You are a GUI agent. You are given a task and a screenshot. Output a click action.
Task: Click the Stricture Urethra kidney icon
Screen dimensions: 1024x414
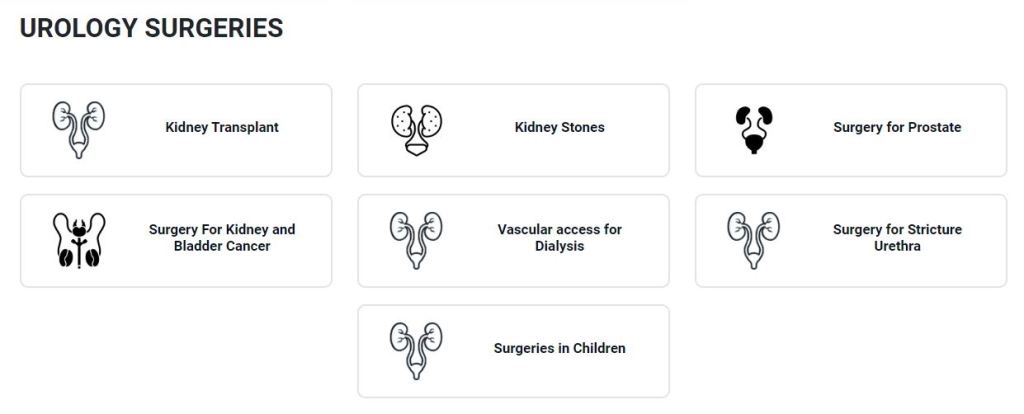(754, 241)
